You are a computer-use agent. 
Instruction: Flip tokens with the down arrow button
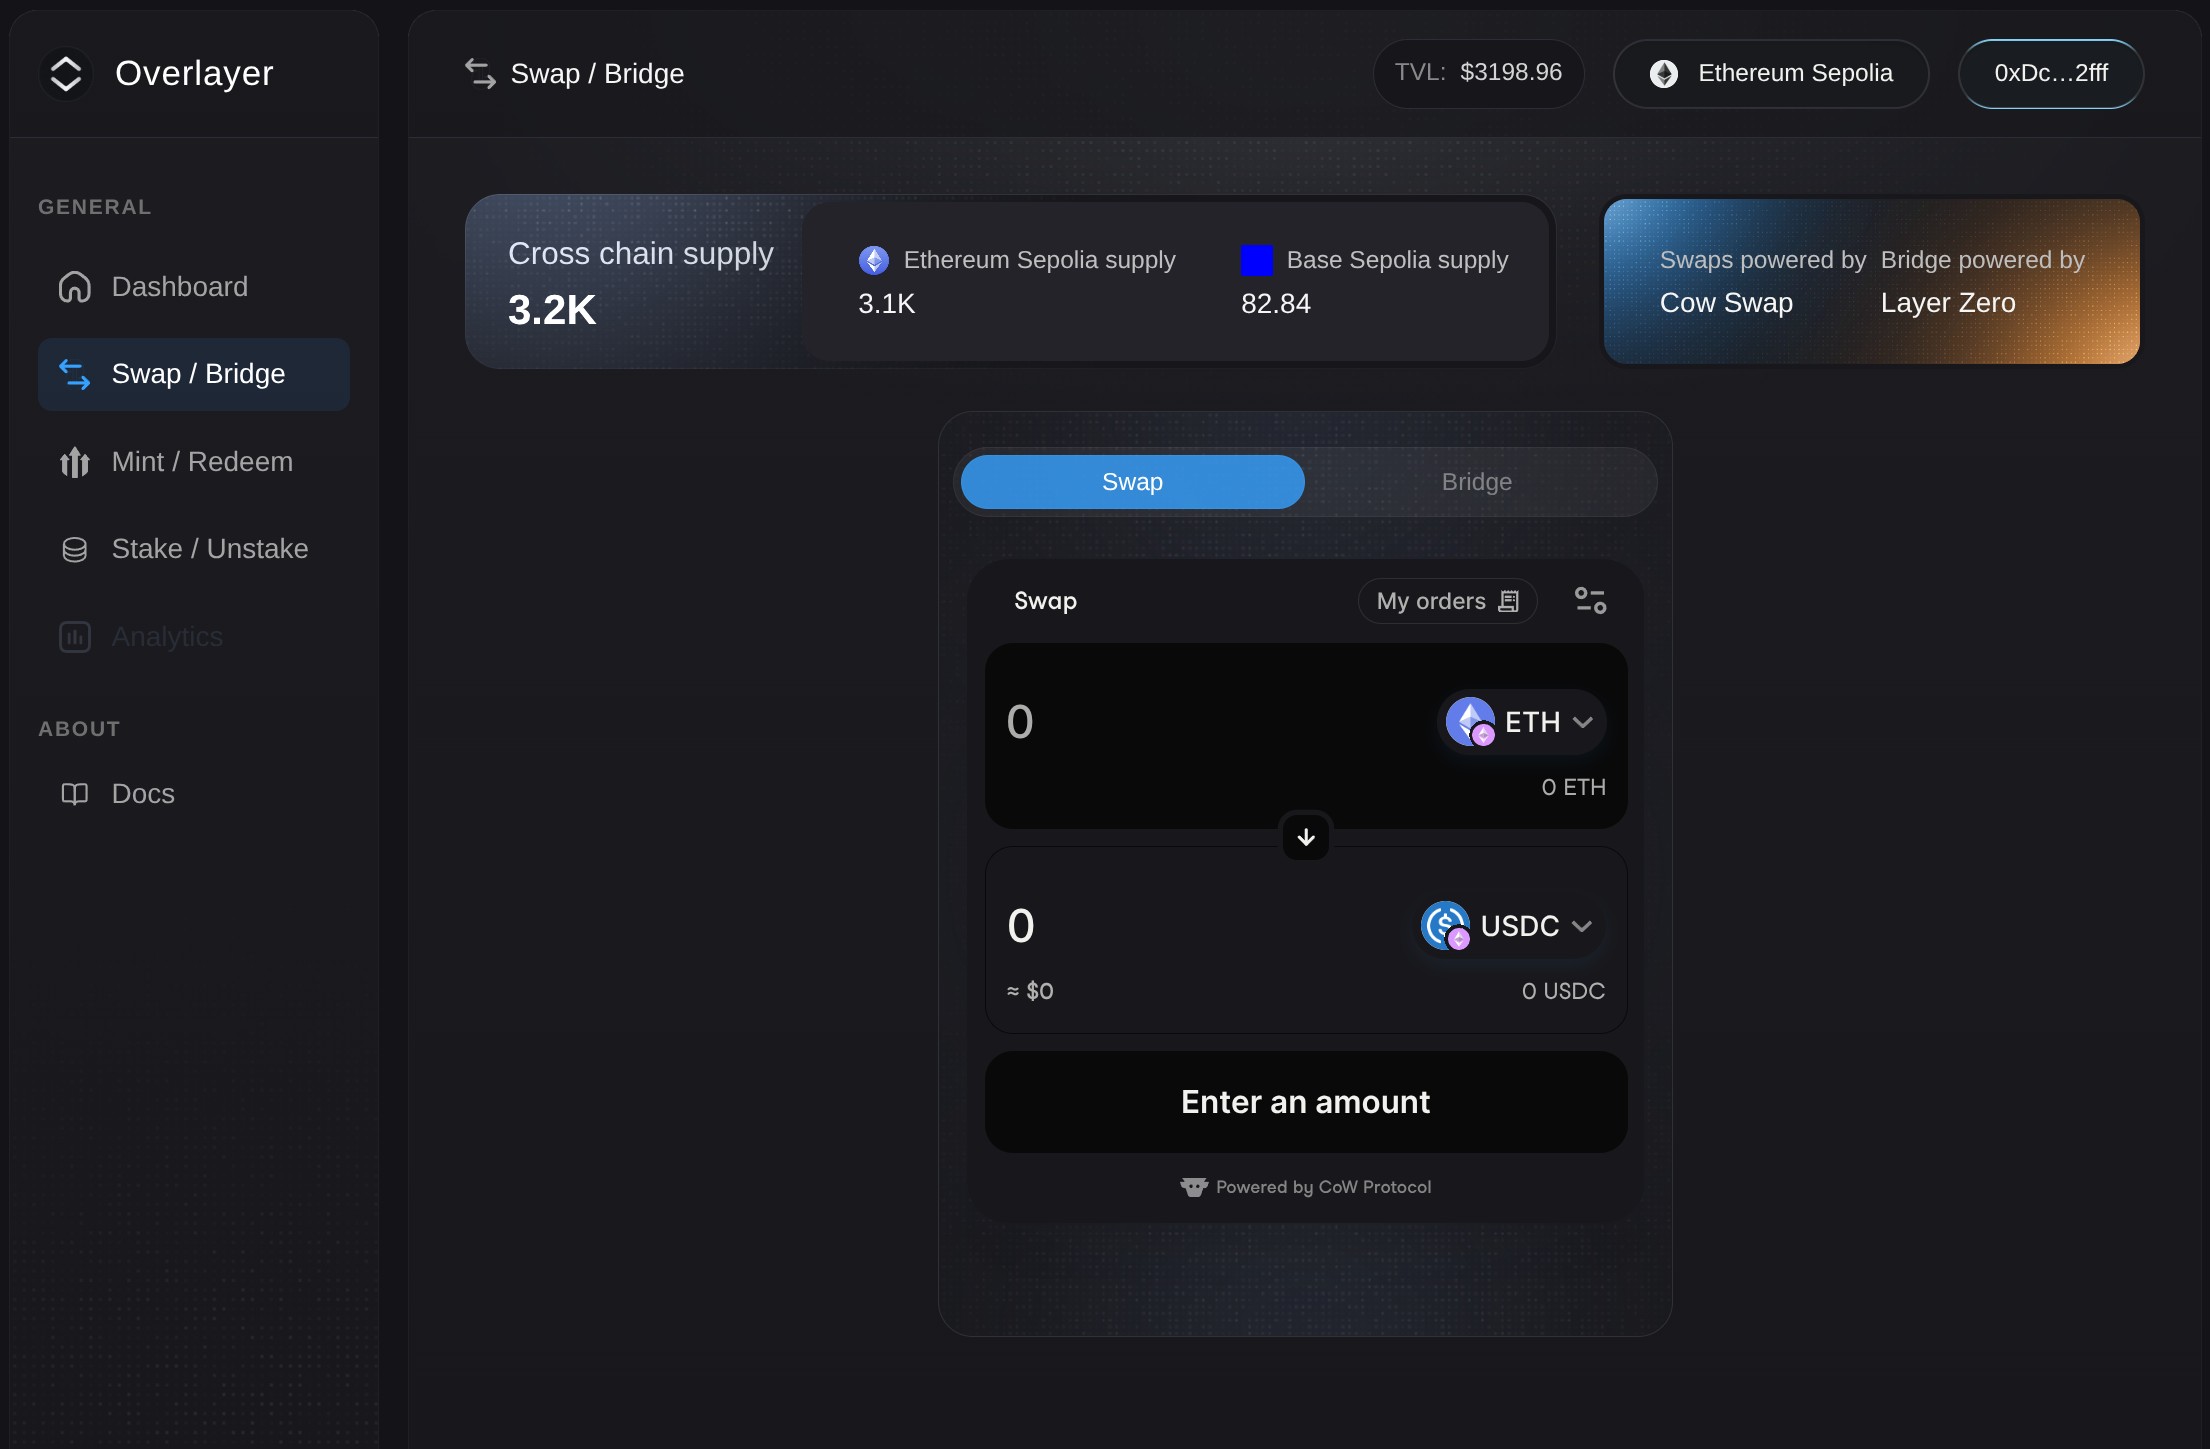[1306, 838]
